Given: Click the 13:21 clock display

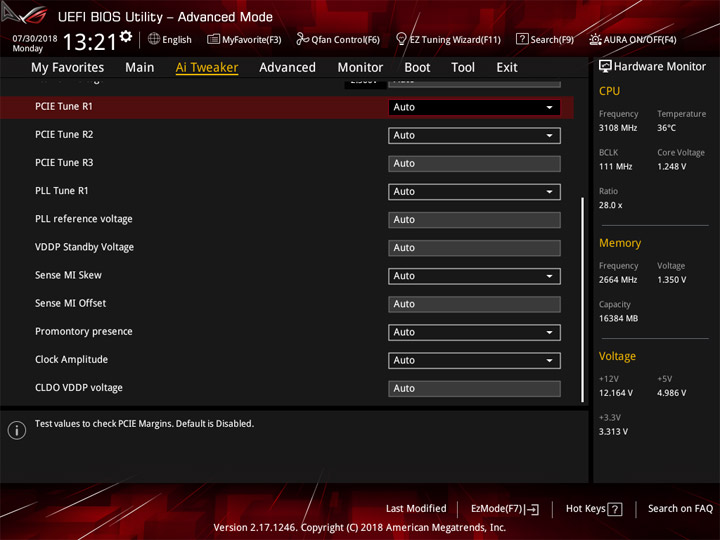Looking at the screenshot, I should click(90, 42).
